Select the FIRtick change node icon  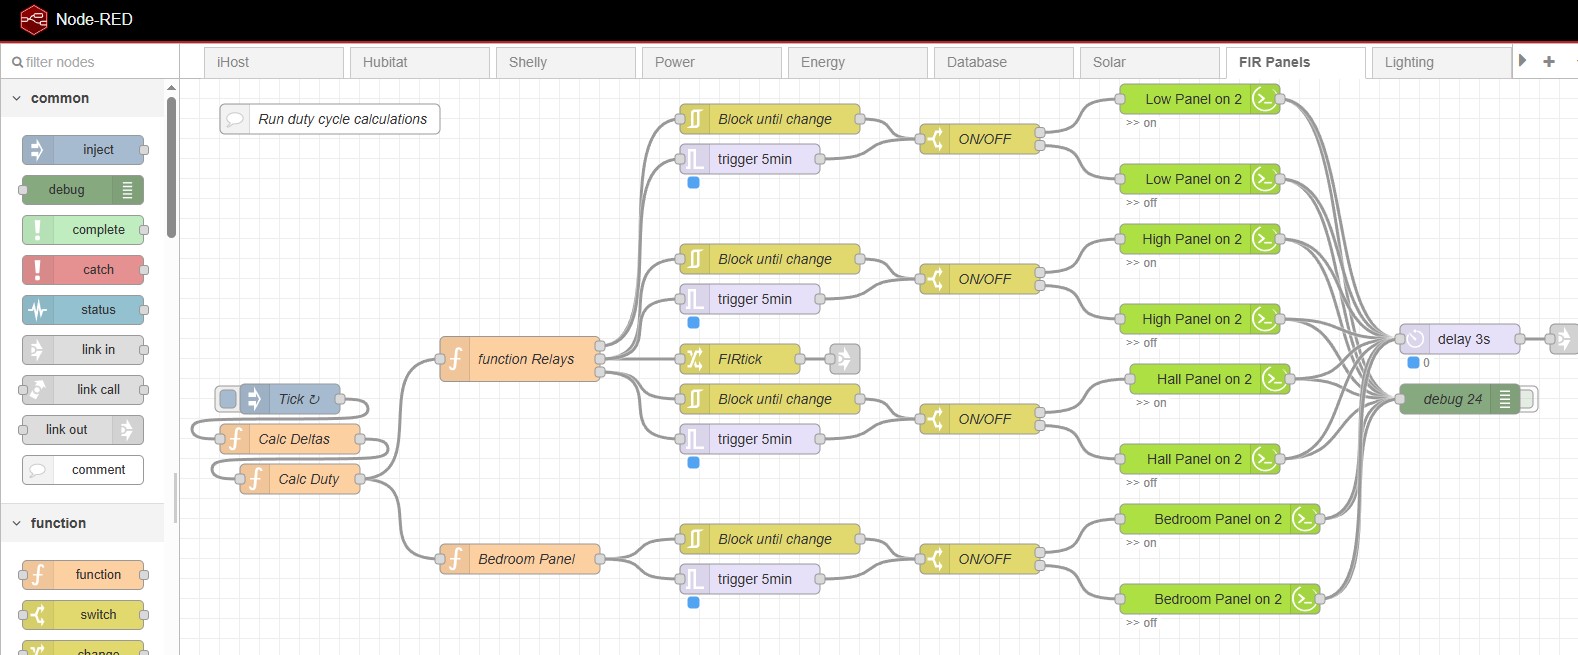tap(694, 359)
